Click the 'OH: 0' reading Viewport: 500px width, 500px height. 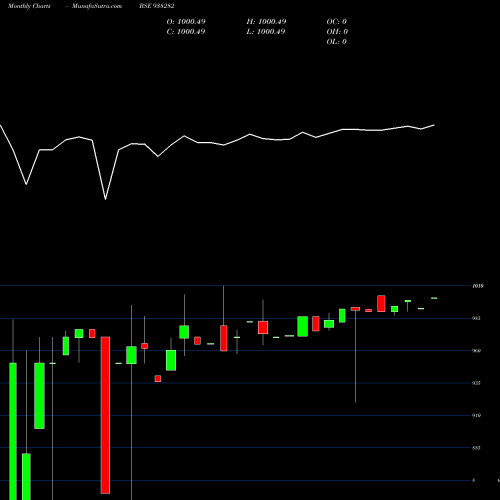[337, 32]
